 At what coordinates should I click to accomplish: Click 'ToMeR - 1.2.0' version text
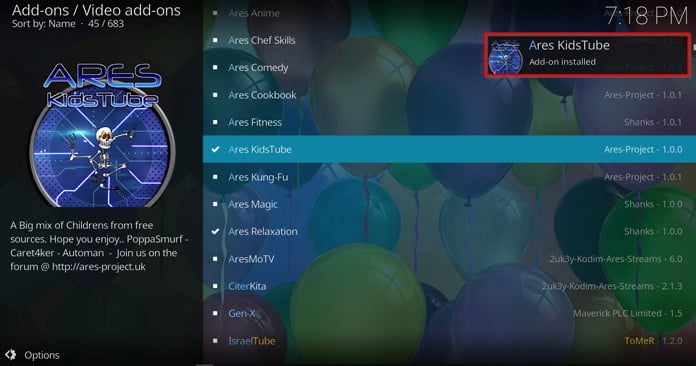tap(653, 341)
